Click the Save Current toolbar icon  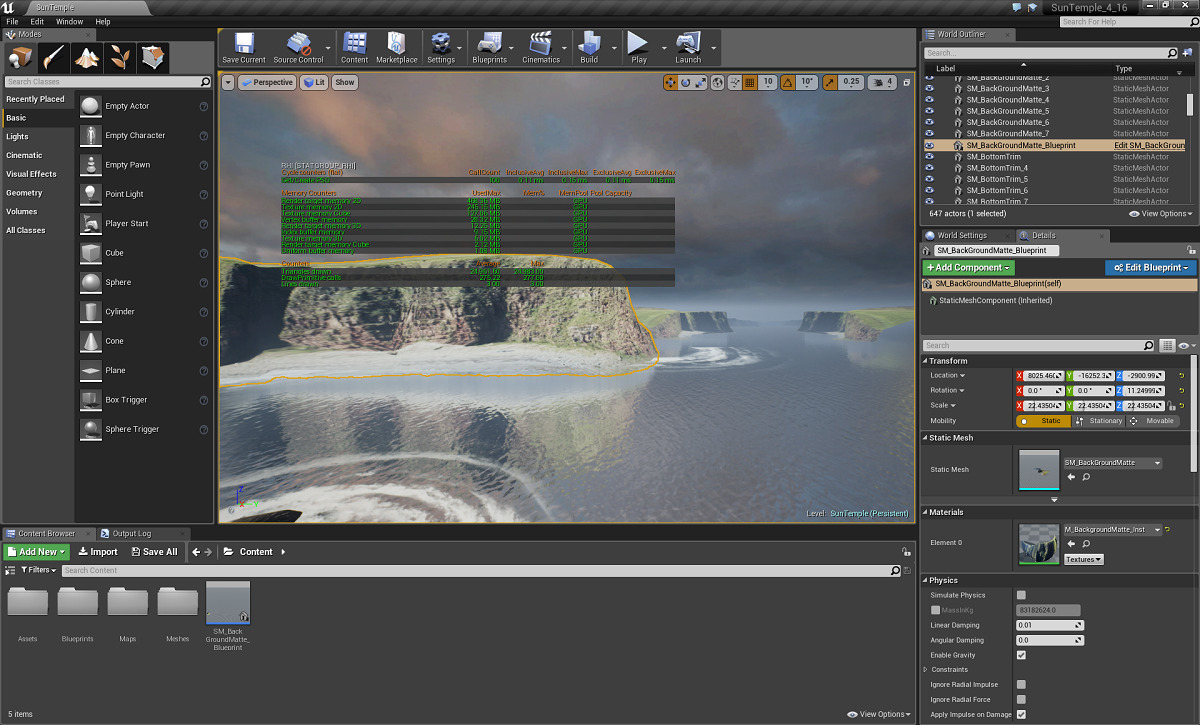[244, 45]
